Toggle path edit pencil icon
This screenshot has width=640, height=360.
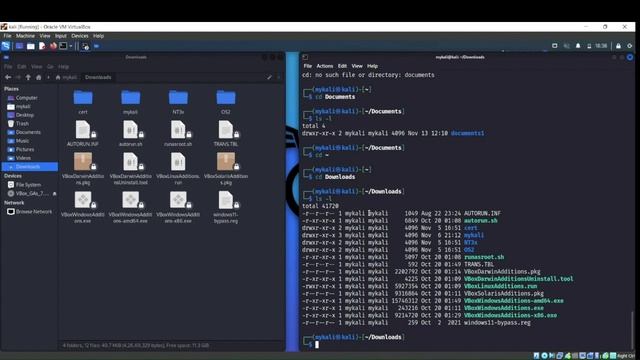point(269,77)
